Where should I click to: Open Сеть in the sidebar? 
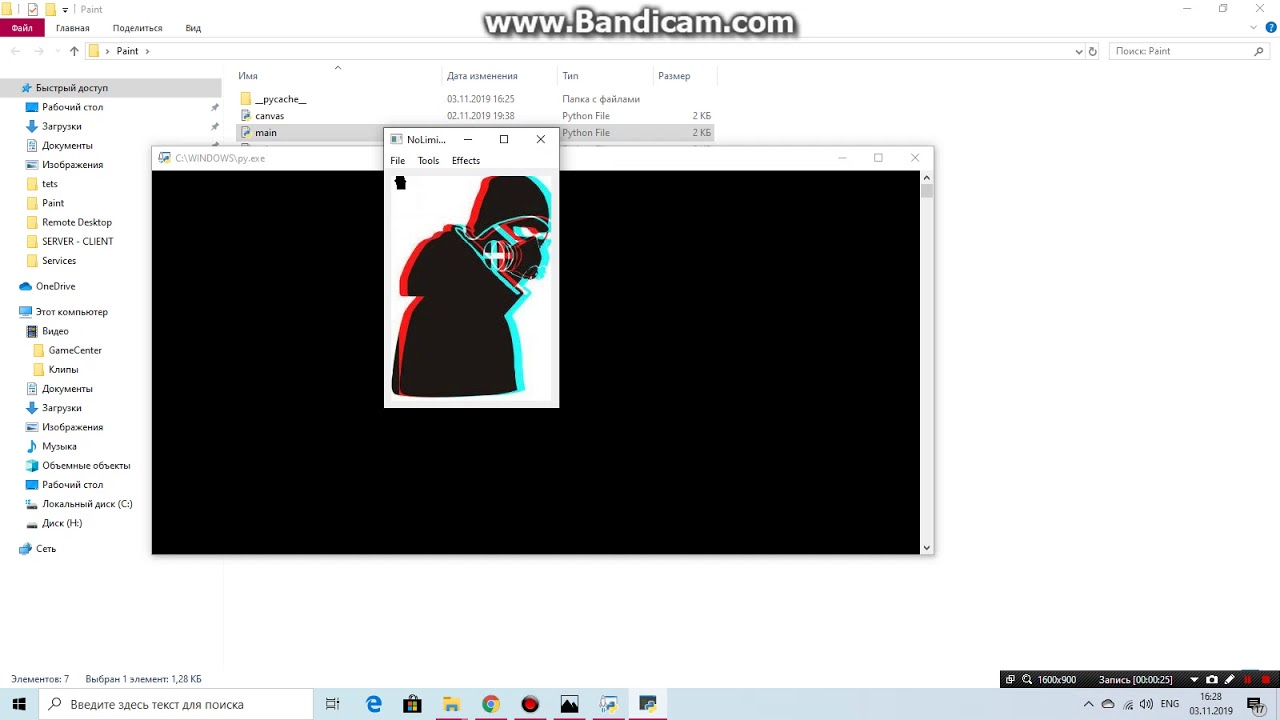coord(46,549)
